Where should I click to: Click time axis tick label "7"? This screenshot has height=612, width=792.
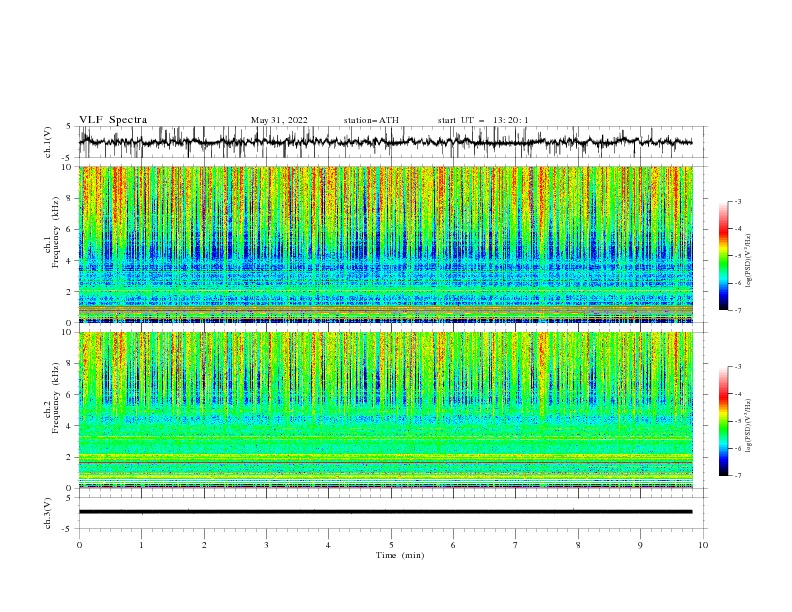click(516, 545)
